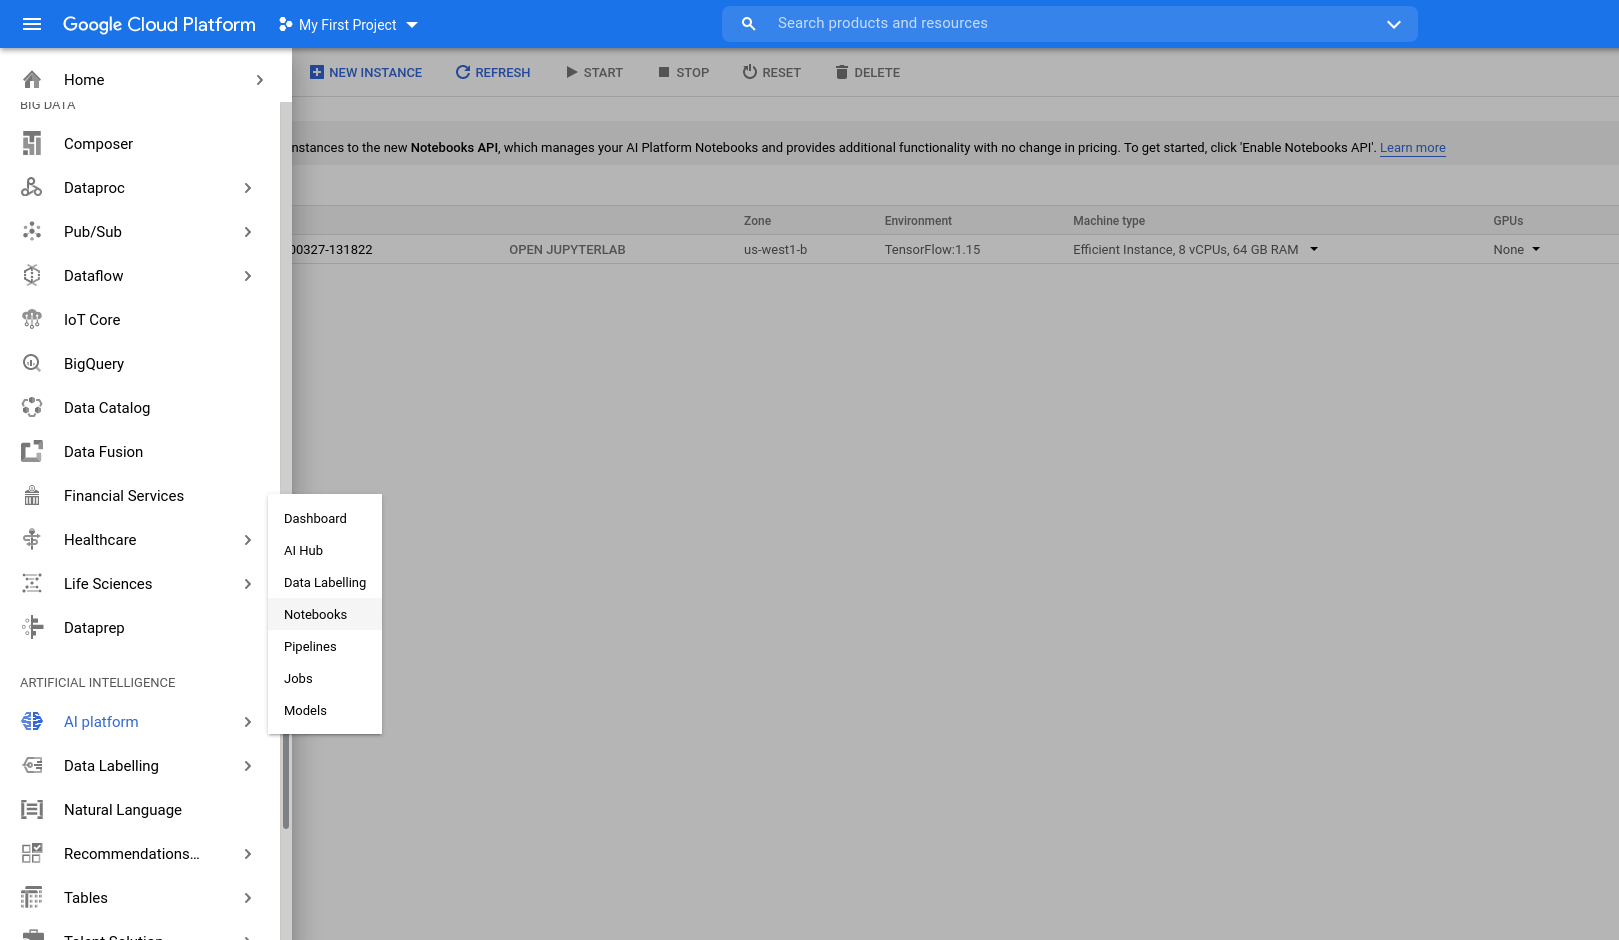Screen dimensions: 1619x940
Task: Follow the Learn more link
Action: point(1413,148)
